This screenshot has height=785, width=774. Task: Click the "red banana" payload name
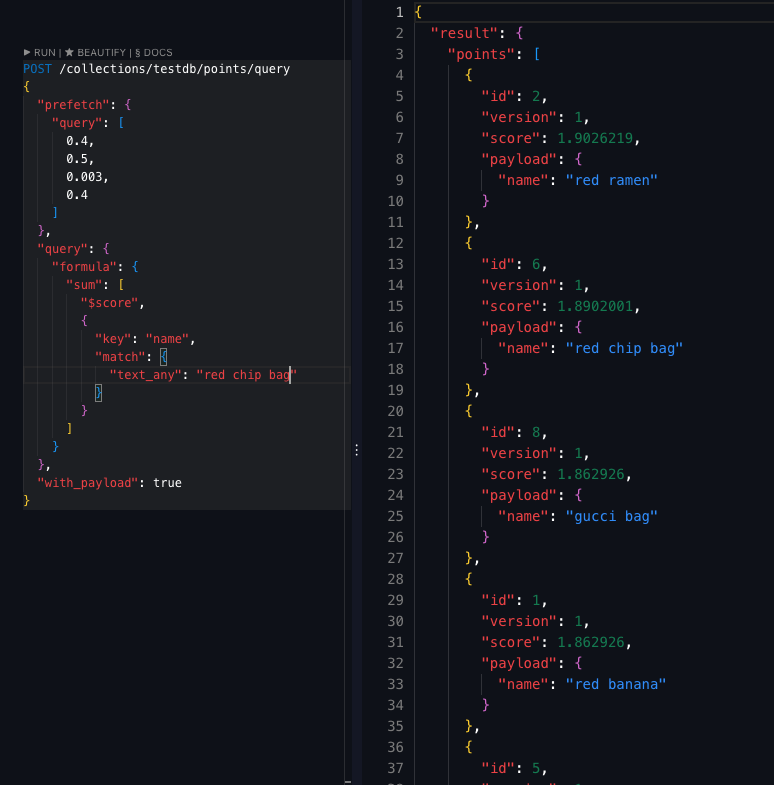point(615,684)
